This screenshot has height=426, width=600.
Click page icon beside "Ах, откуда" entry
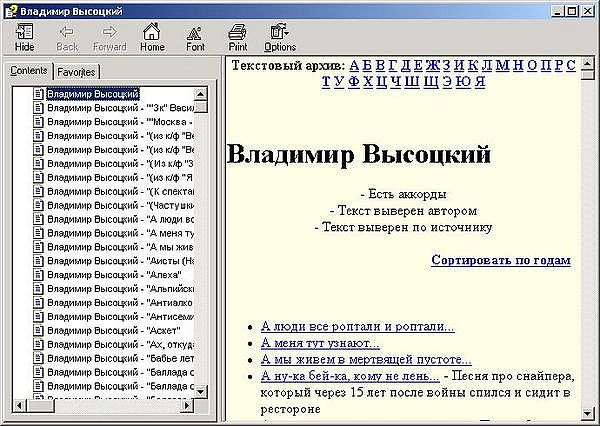(x=38, y=344)
